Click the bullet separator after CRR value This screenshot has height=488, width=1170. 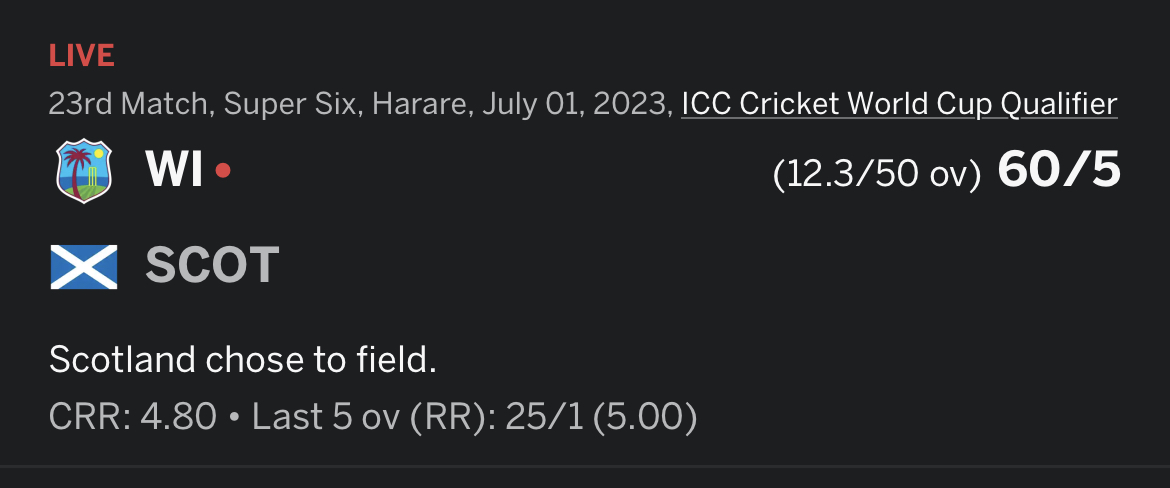234,417
